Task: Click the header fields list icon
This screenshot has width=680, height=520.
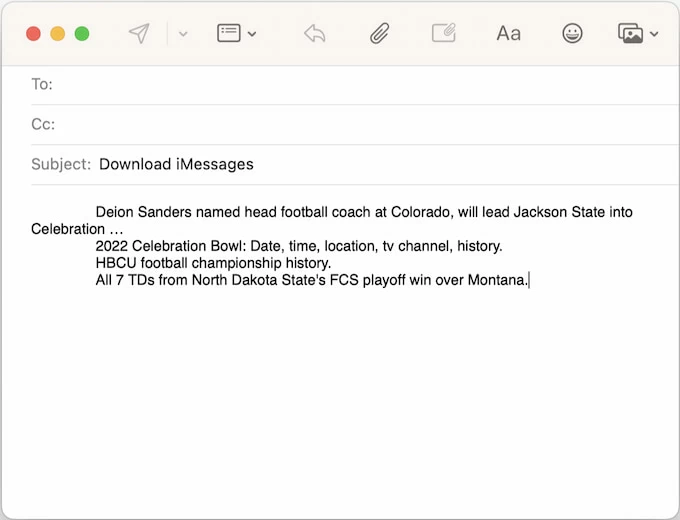Action: (229, 33)
